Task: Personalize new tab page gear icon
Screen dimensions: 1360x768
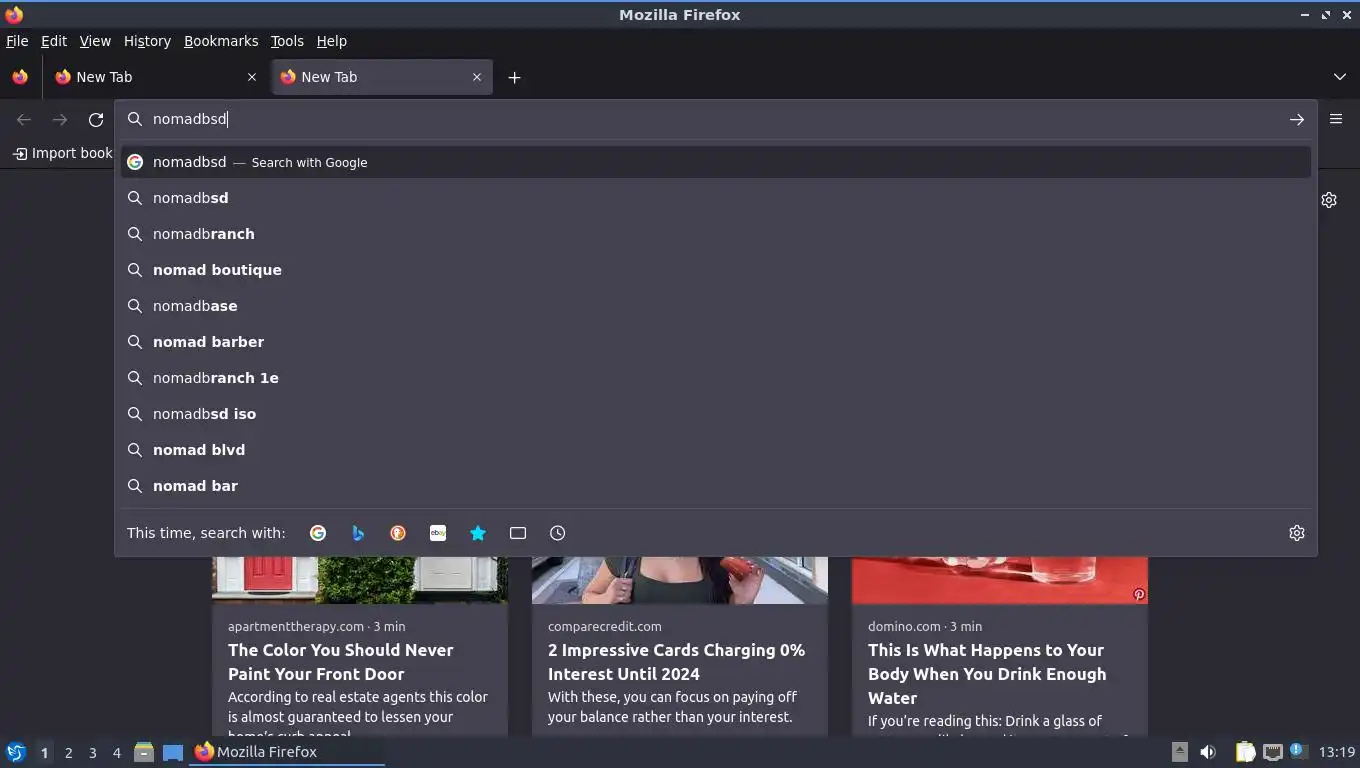Action: 1329,200
